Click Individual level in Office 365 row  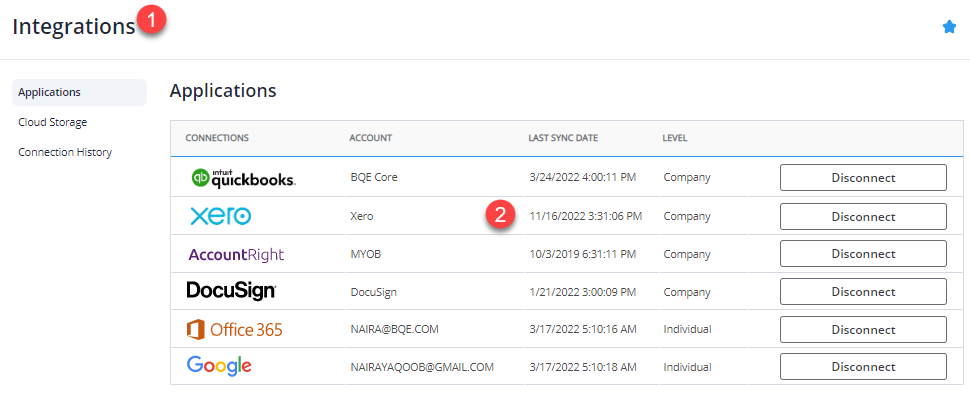click(x=687, y=329)
